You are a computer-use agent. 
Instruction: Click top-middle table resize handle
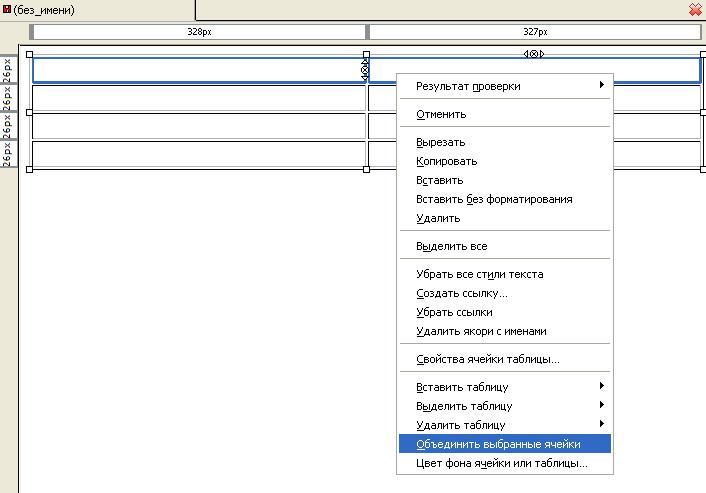point(367,54)
